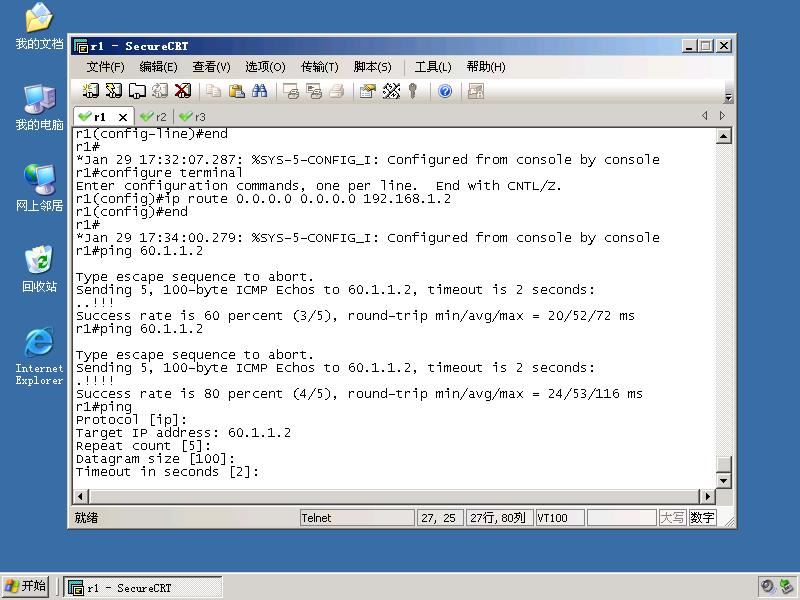The image size is (800, 600).
Task: Open the 工具(L) menu
Action: 433,67
